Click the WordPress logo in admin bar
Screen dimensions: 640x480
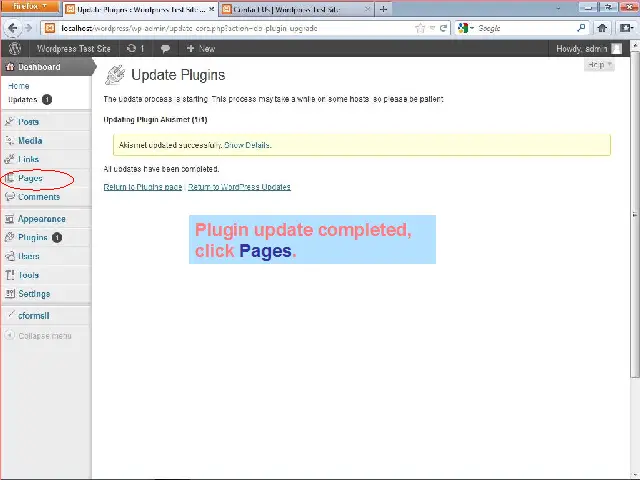(15, 49)
